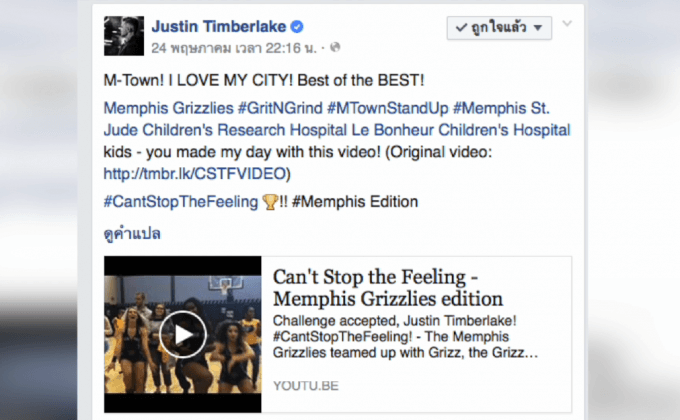
Task: Expand the post options chevron
Action: tap(567, 23)
